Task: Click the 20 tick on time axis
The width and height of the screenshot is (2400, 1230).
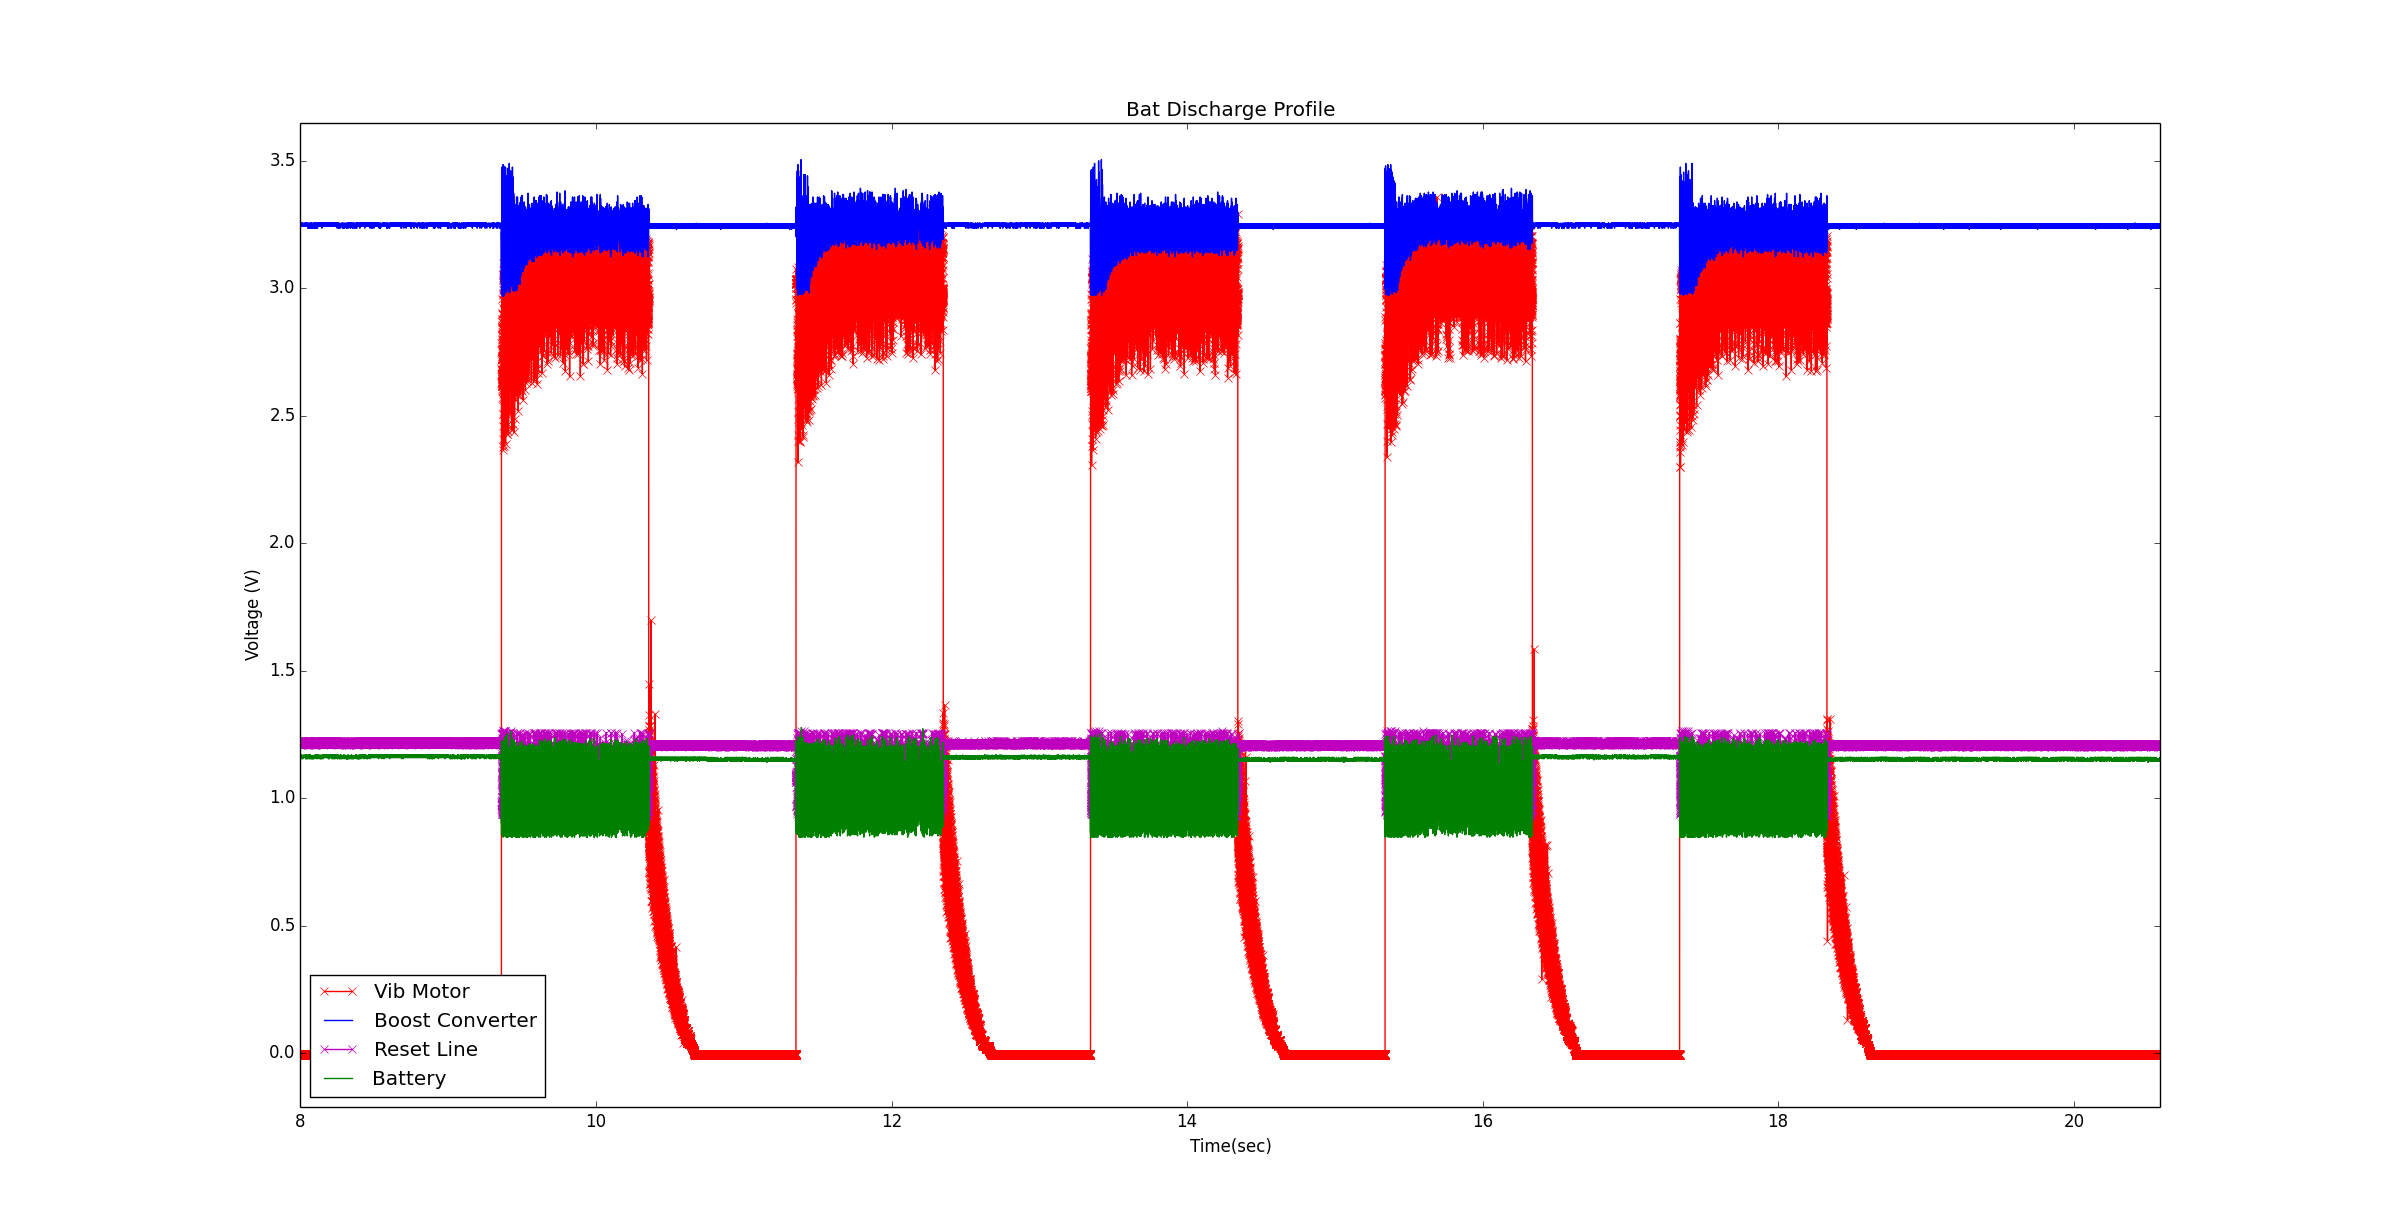Action: click(x=2074, y=1122)
